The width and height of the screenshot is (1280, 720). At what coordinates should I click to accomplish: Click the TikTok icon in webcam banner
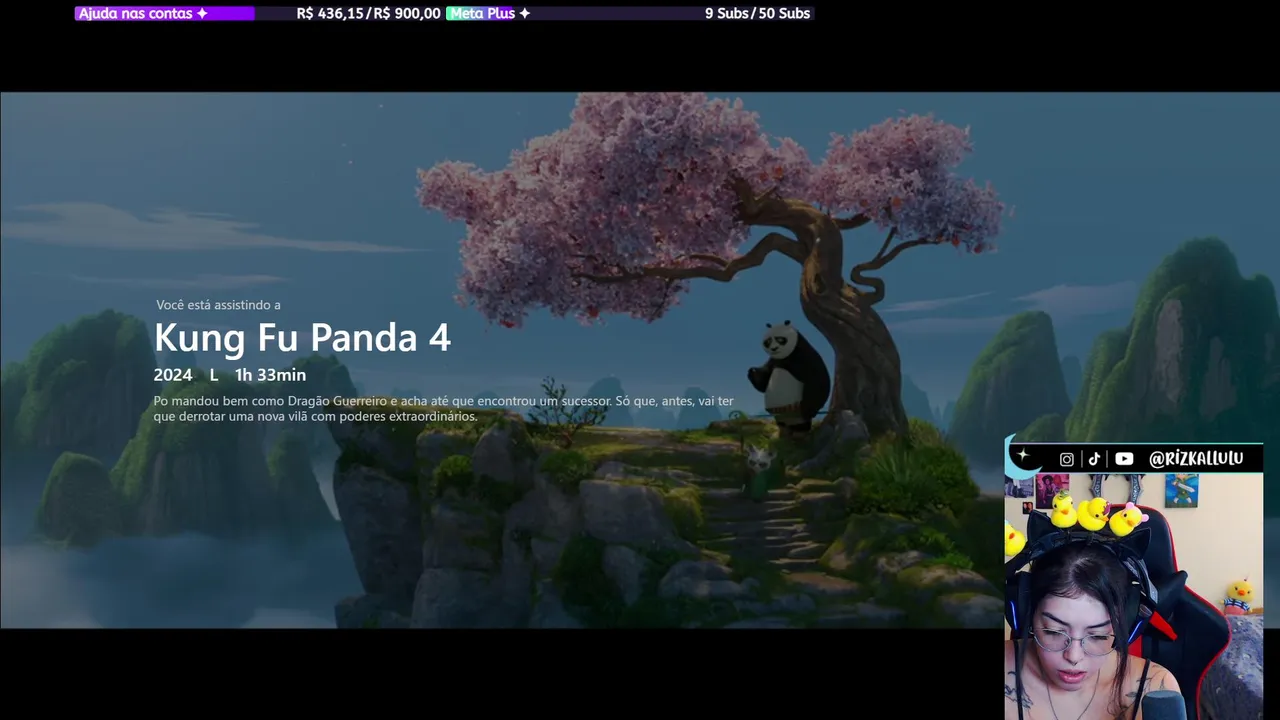tap(1094, 459)
